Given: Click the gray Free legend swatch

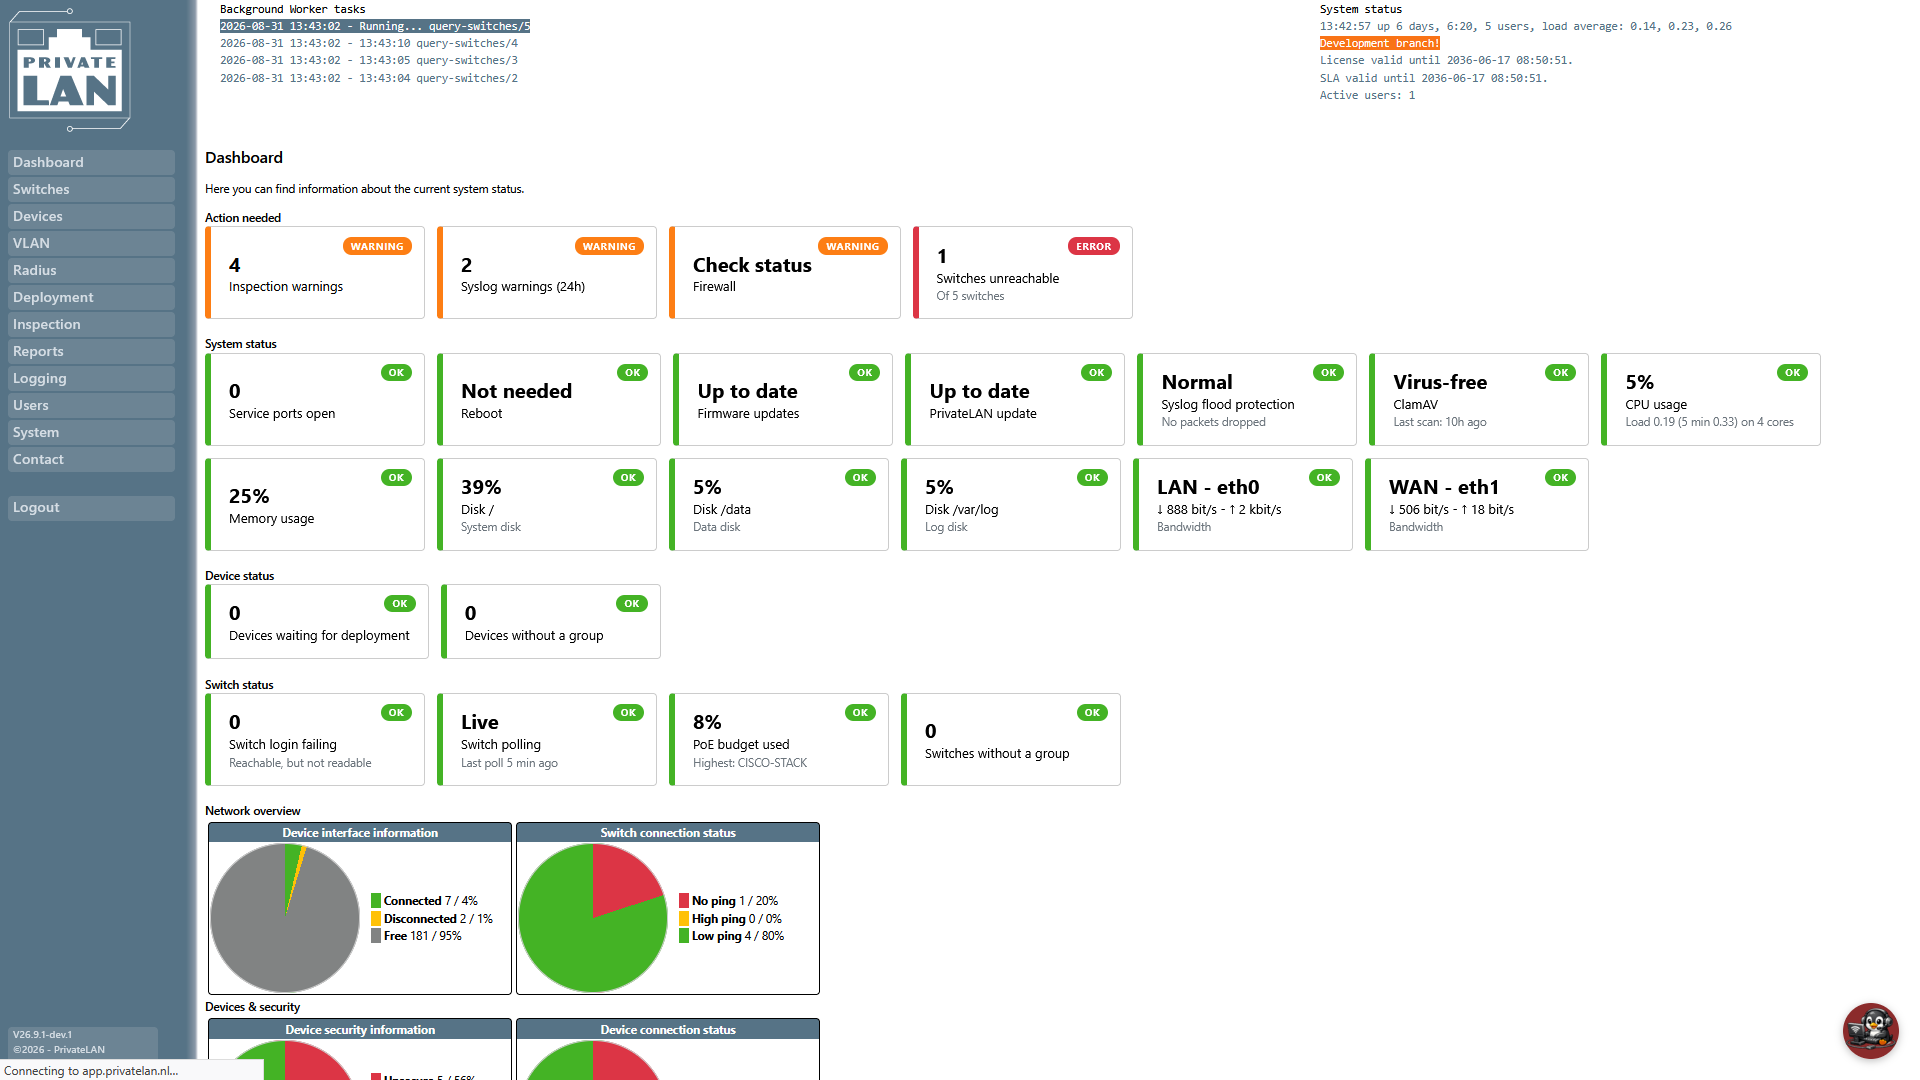Looking at the screenshot, I should (x=376, y=936).
